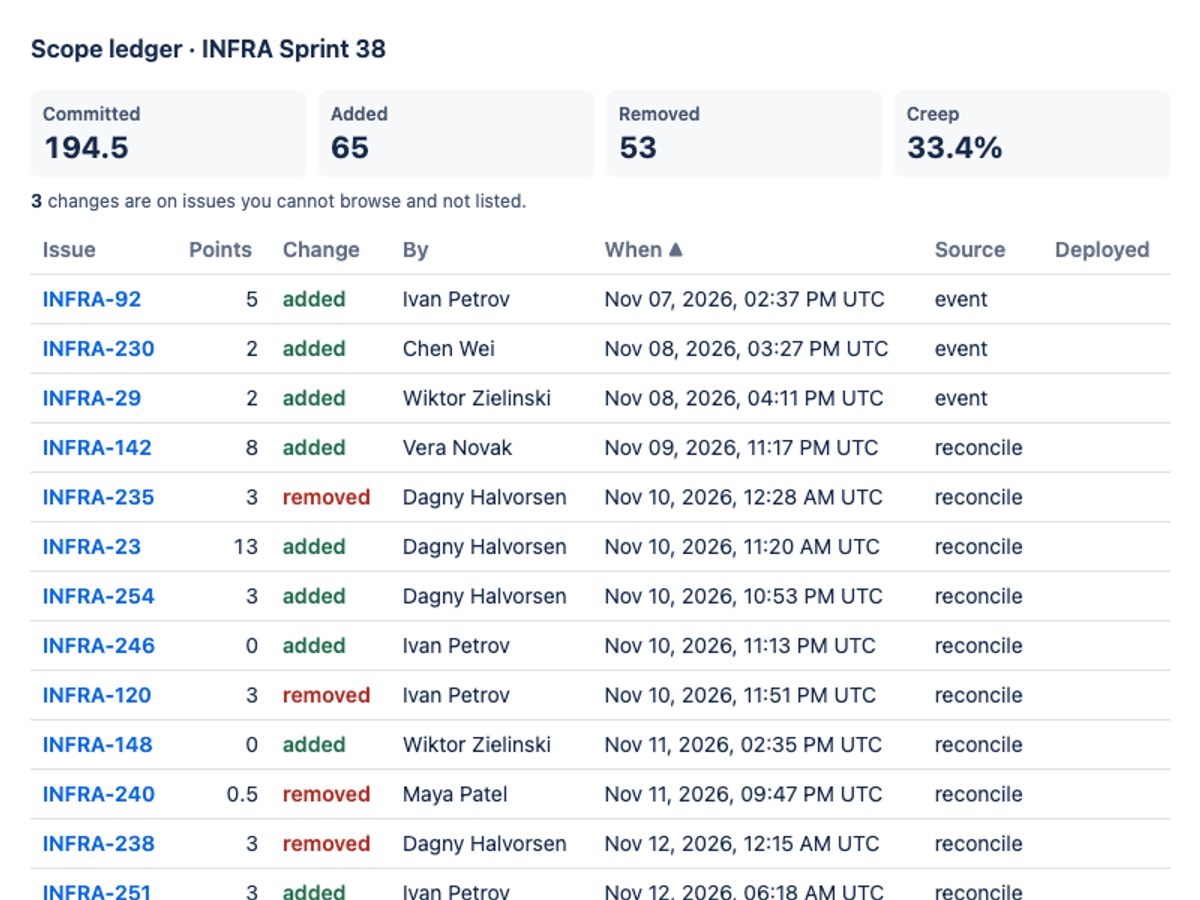Image resolution: width=1200 pixels, height=900 pixels.
Task: Click the By column header
Action: pyautogui.click(x=415, y=250)
